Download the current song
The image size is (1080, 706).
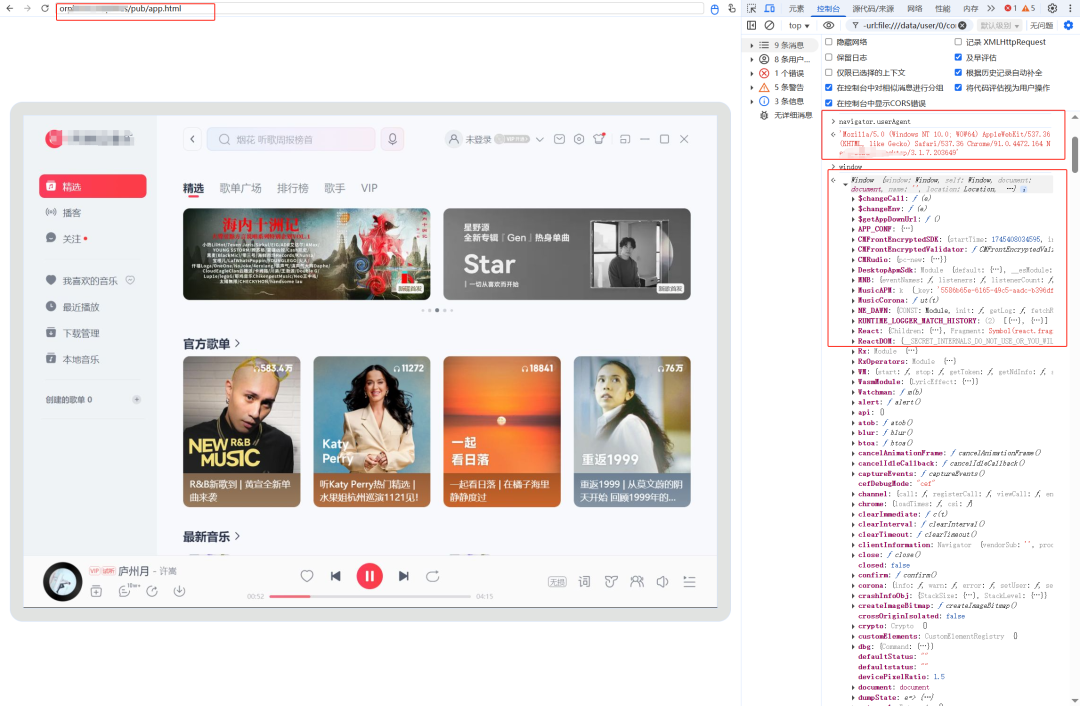pos(179,591)
